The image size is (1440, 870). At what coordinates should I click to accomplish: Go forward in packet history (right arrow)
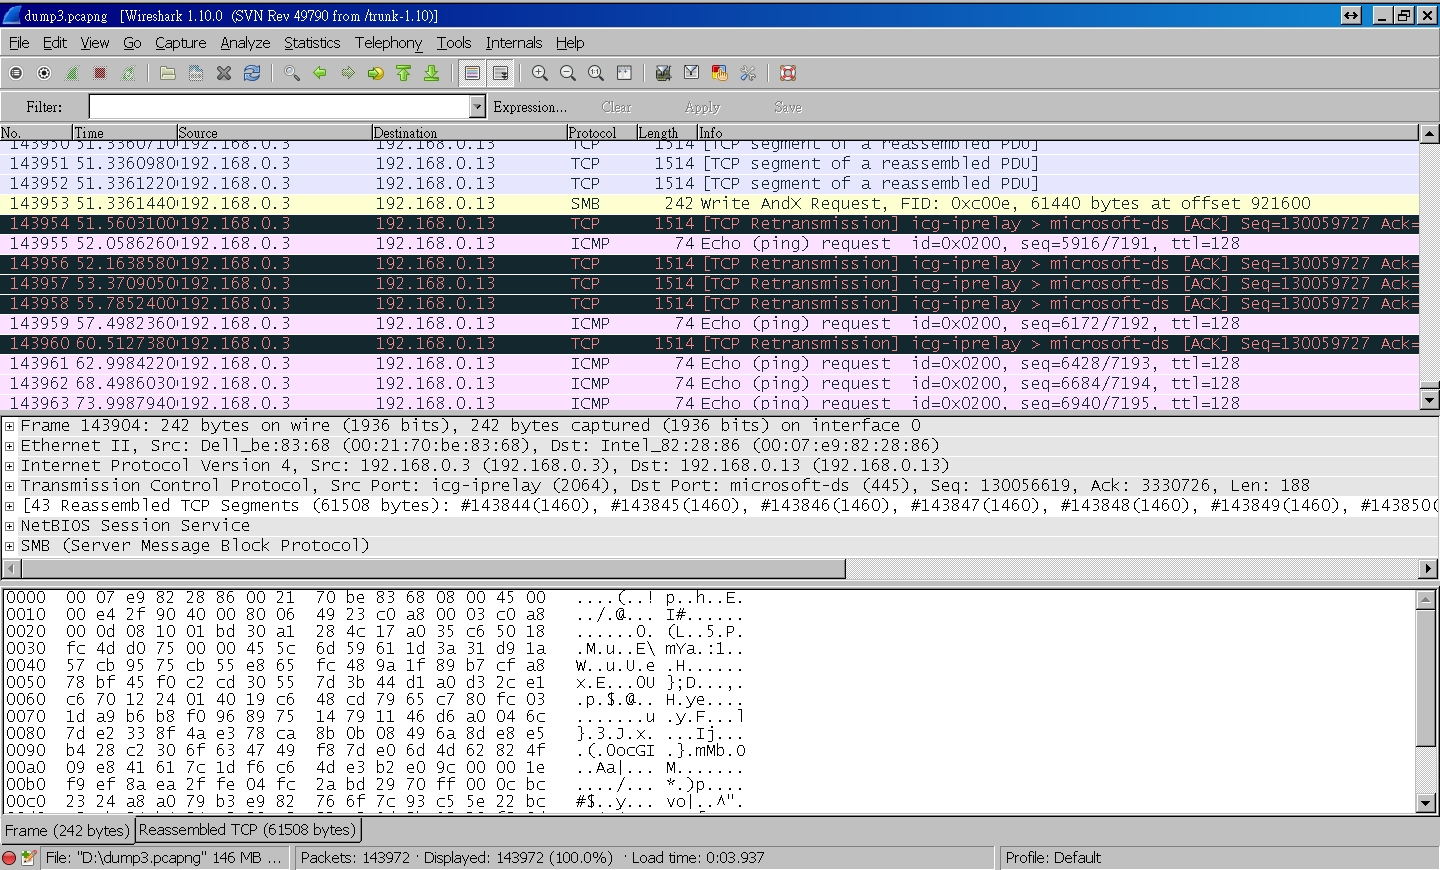pos(348,73)
